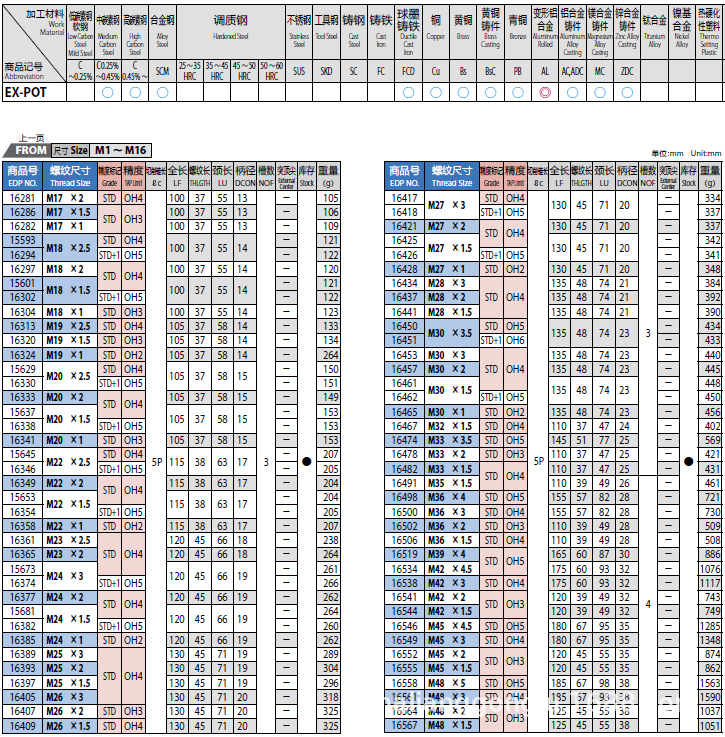Click weight value 1563
725x737 pixels.
(709, 682)
